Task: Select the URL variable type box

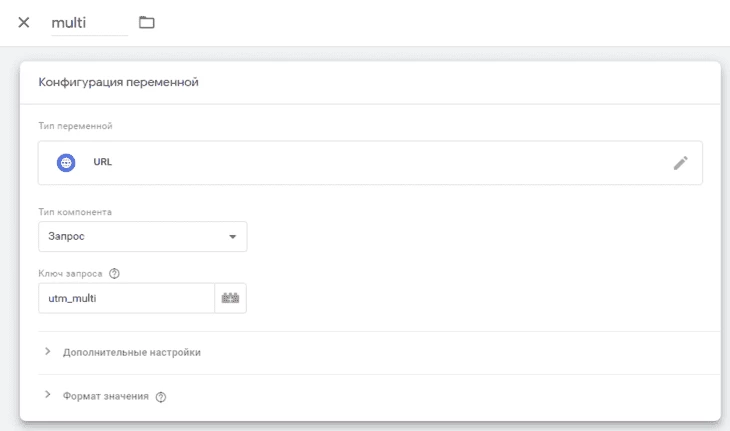Action: click(370, 163)
